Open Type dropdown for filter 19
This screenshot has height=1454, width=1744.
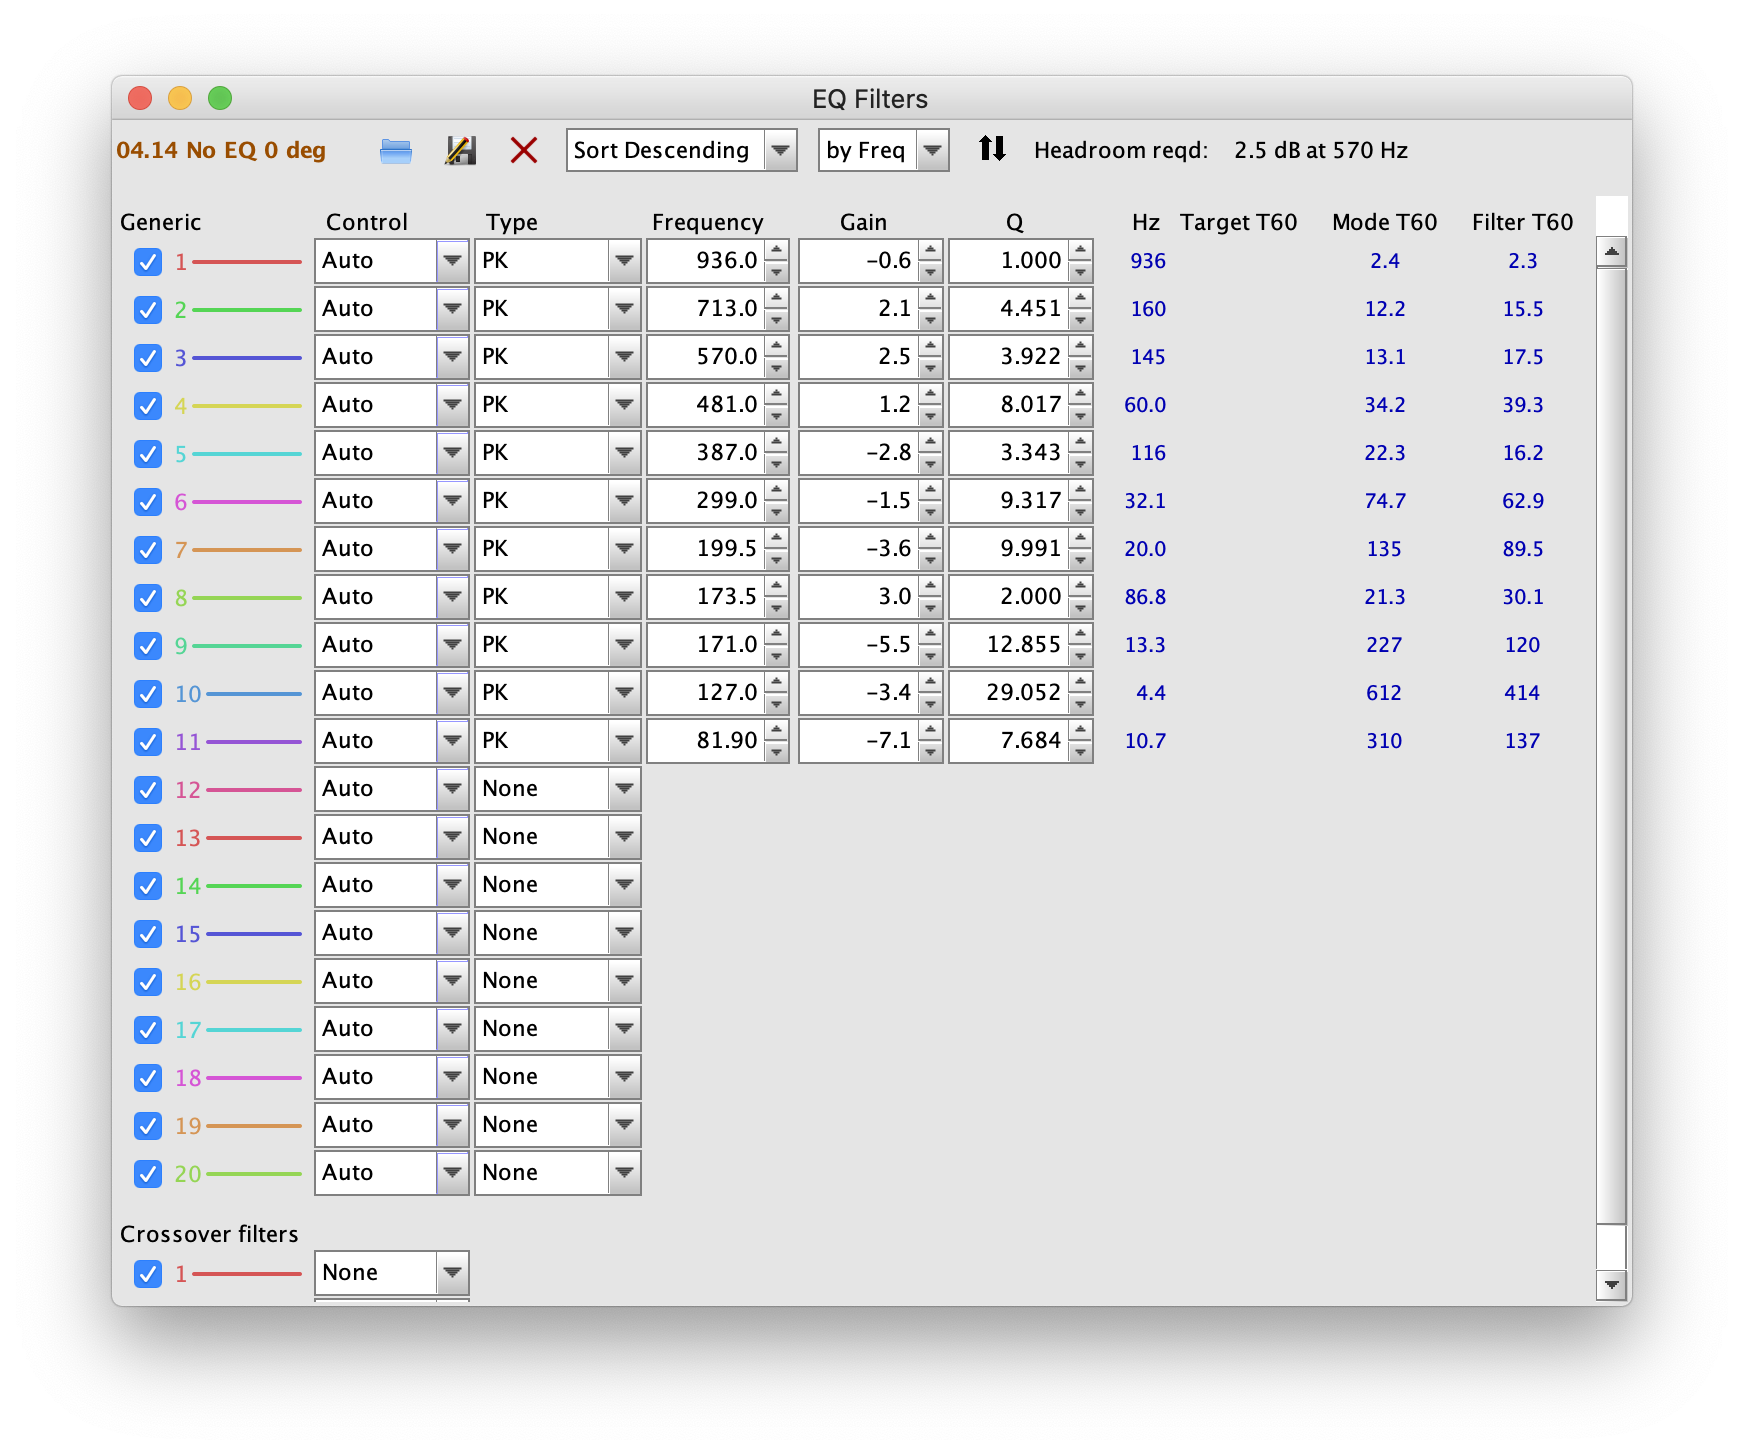tap(557, 1125)
